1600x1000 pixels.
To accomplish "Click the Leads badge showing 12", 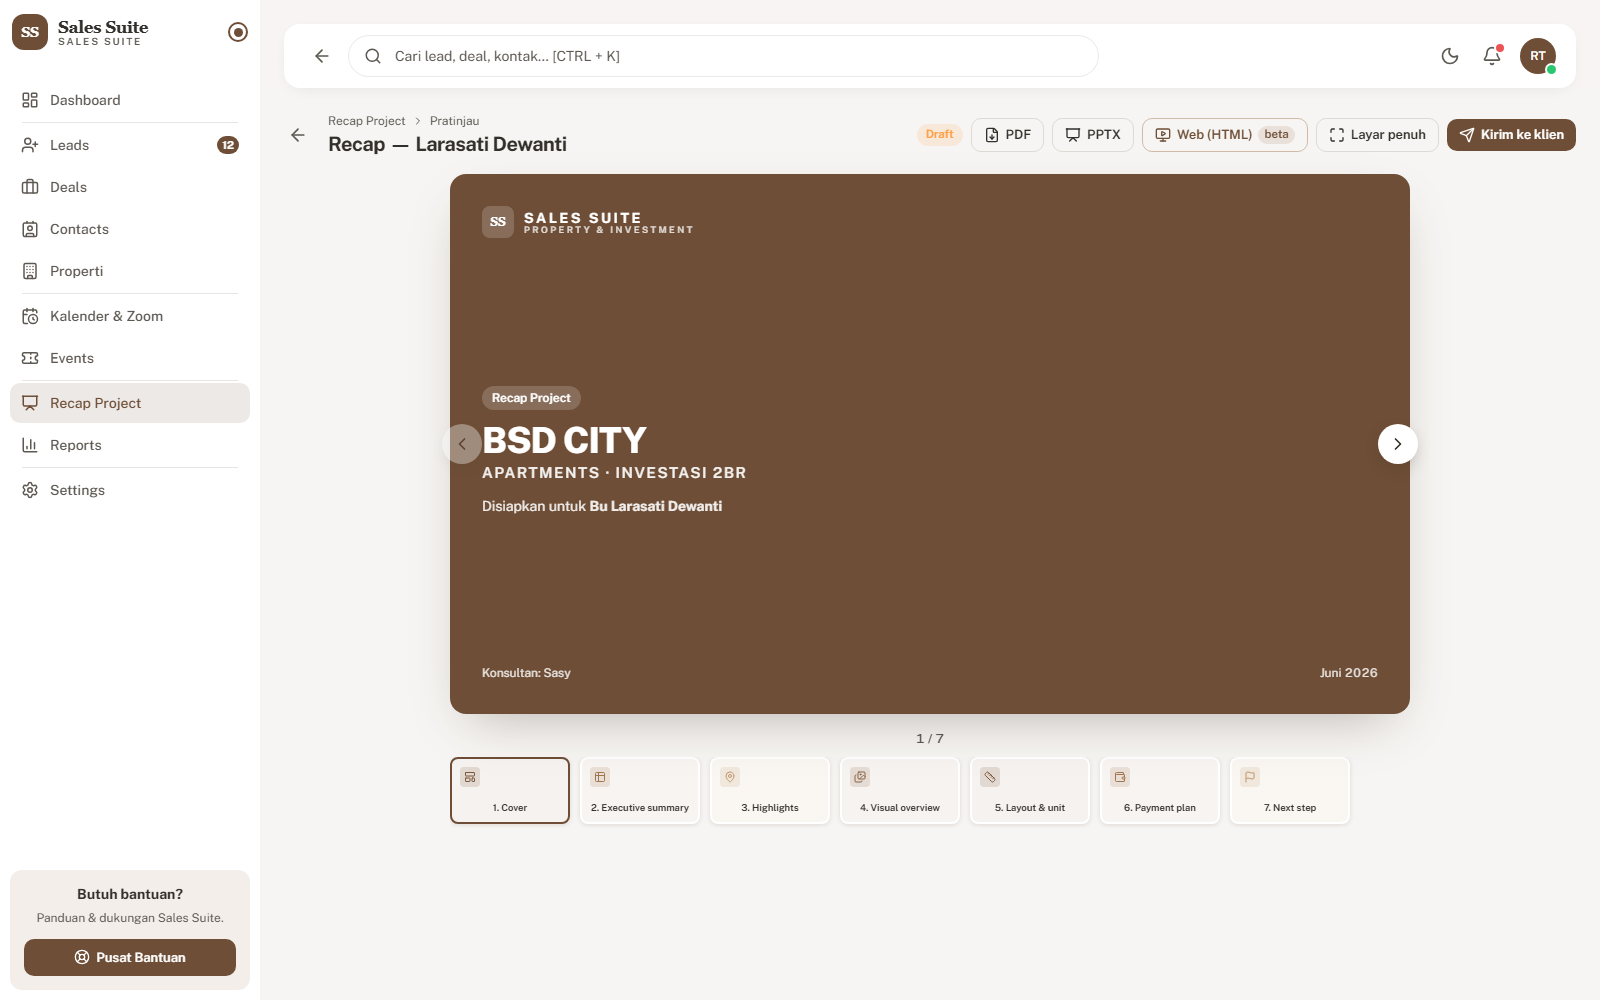I will [x=228, y=145].
